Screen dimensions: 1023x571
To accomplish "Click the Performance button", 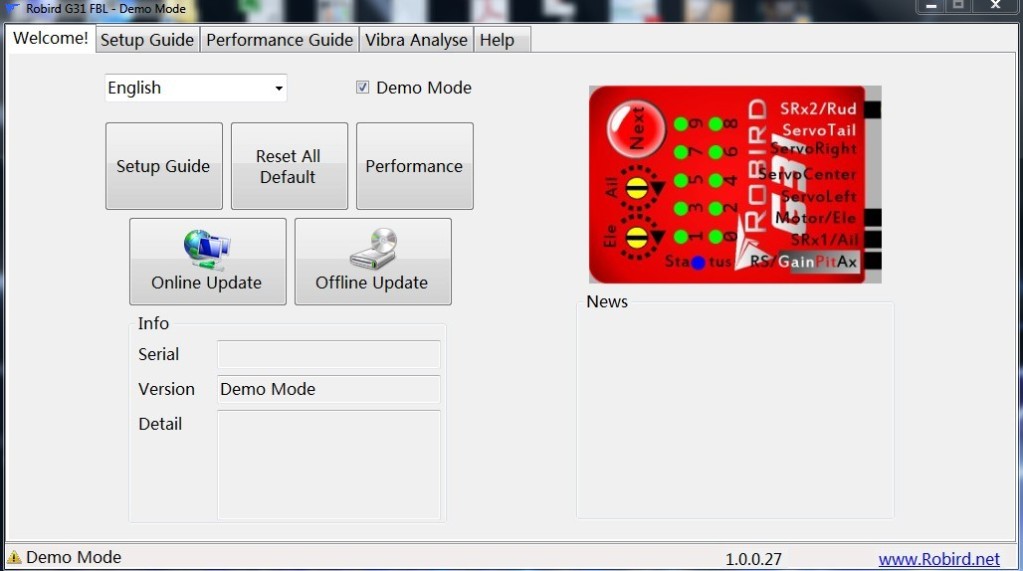I will [414, 166].
